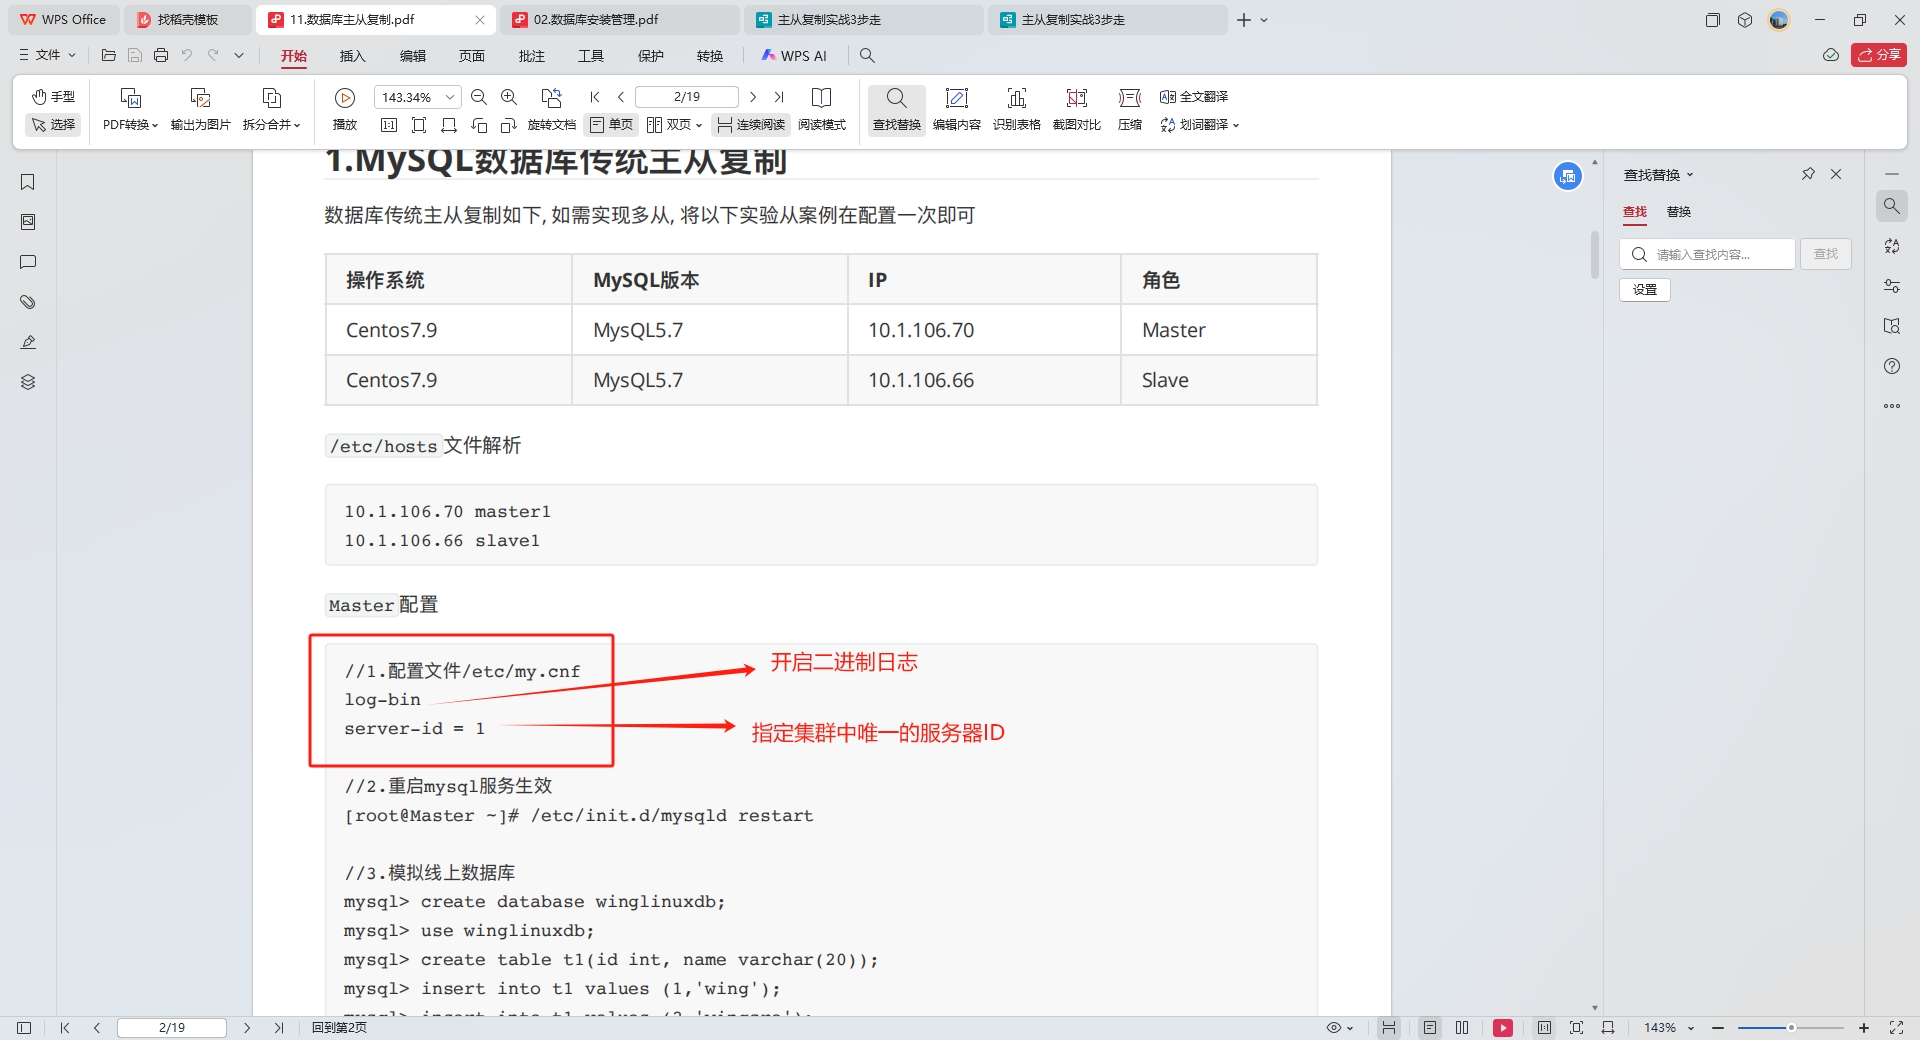This screenshot has width=1920, height=1040.
Task: Enter full screen using status bar icon
Action: (1896, 1028)
